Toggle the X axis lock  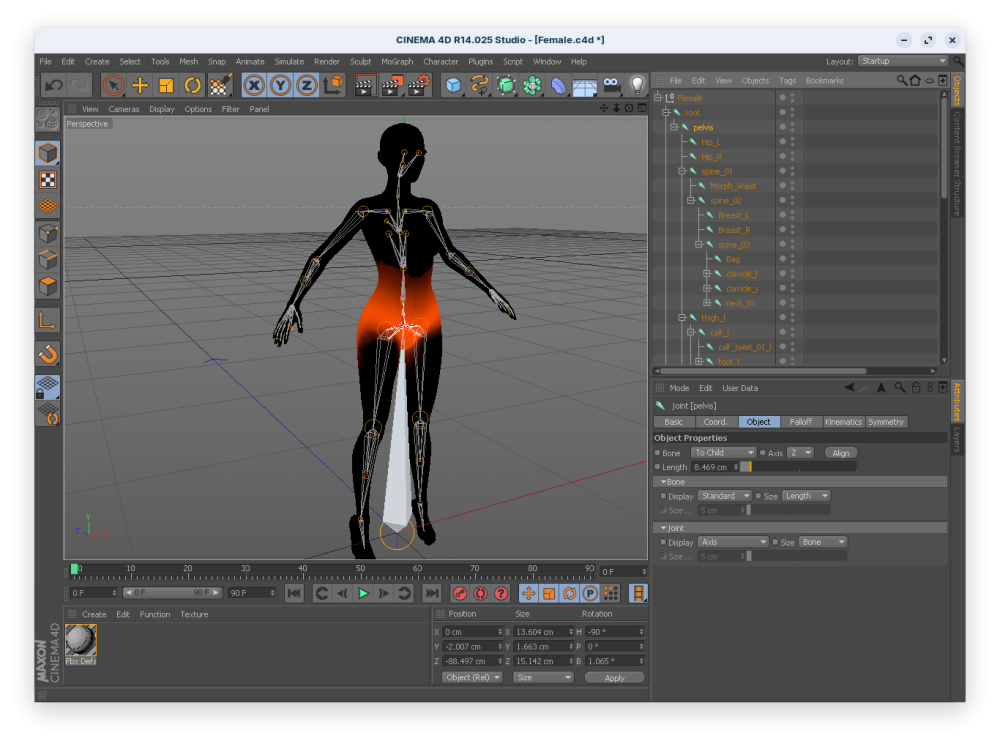point(255,85)
